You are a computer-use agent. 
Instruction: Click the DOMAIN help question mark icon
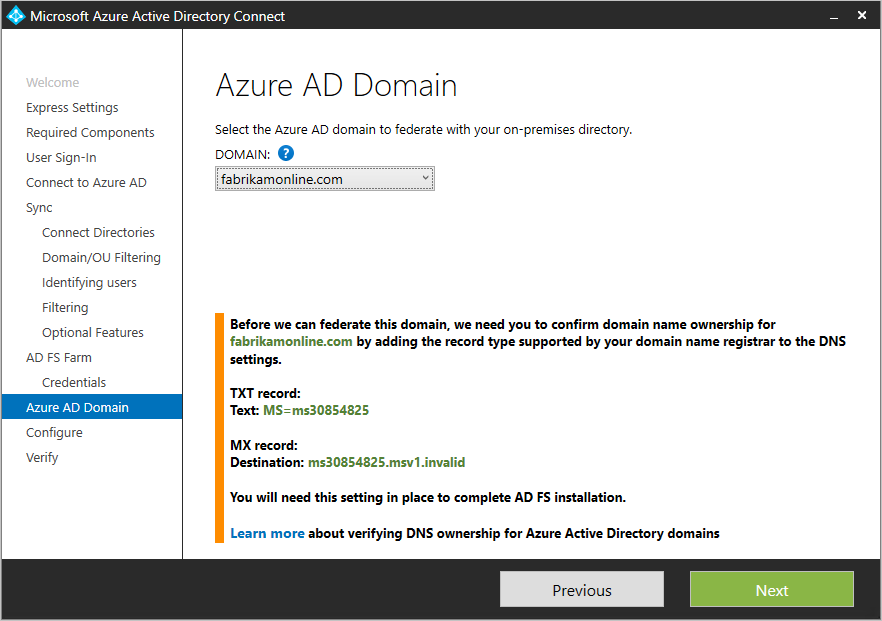(286, 153)
